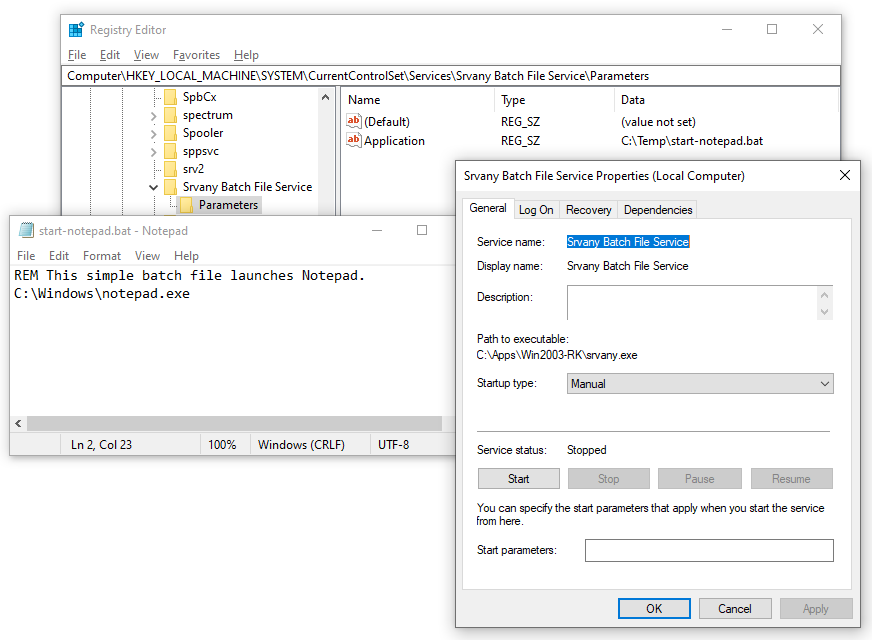Open Notepad View menu
Viewport: 872px width, 640px height.
(147, 256)
